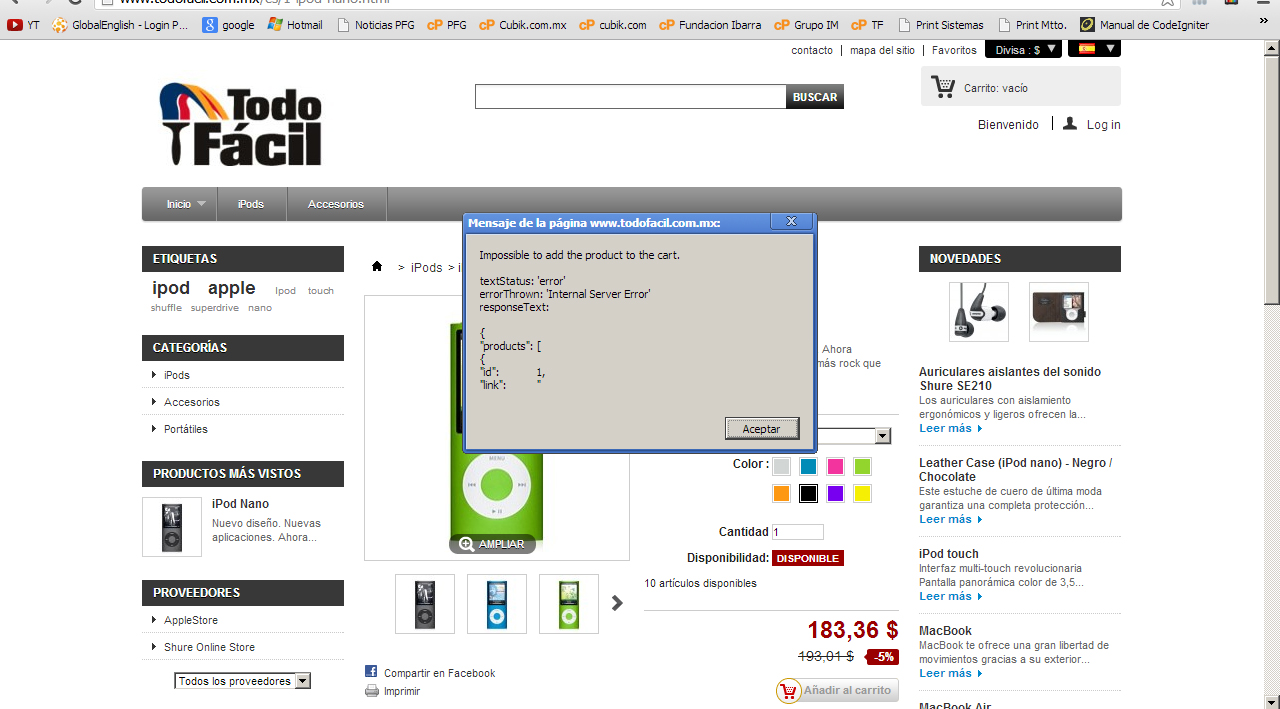1280x709 pixels.
Task: Click the Favoritos link
Action: point(954,50)
